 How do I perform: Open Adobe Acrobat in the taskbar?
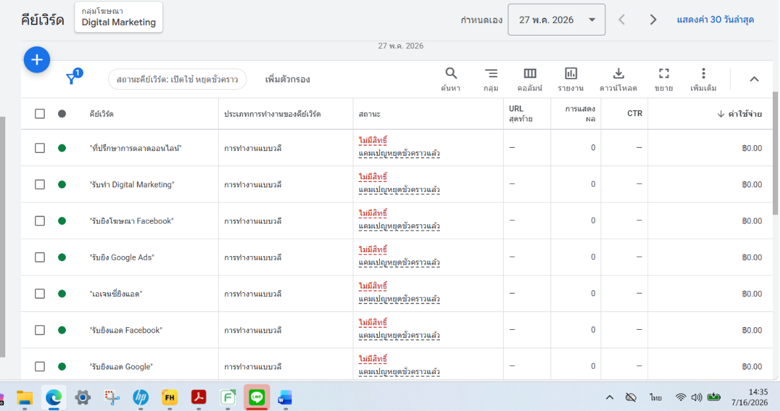(198, 398)
